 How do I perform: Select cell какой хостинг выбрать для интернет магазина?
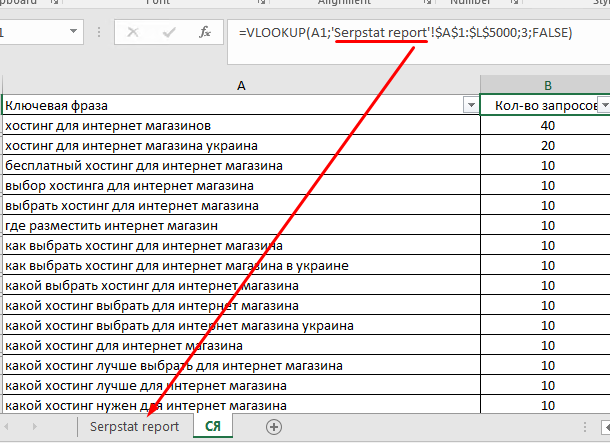point(241,306)
